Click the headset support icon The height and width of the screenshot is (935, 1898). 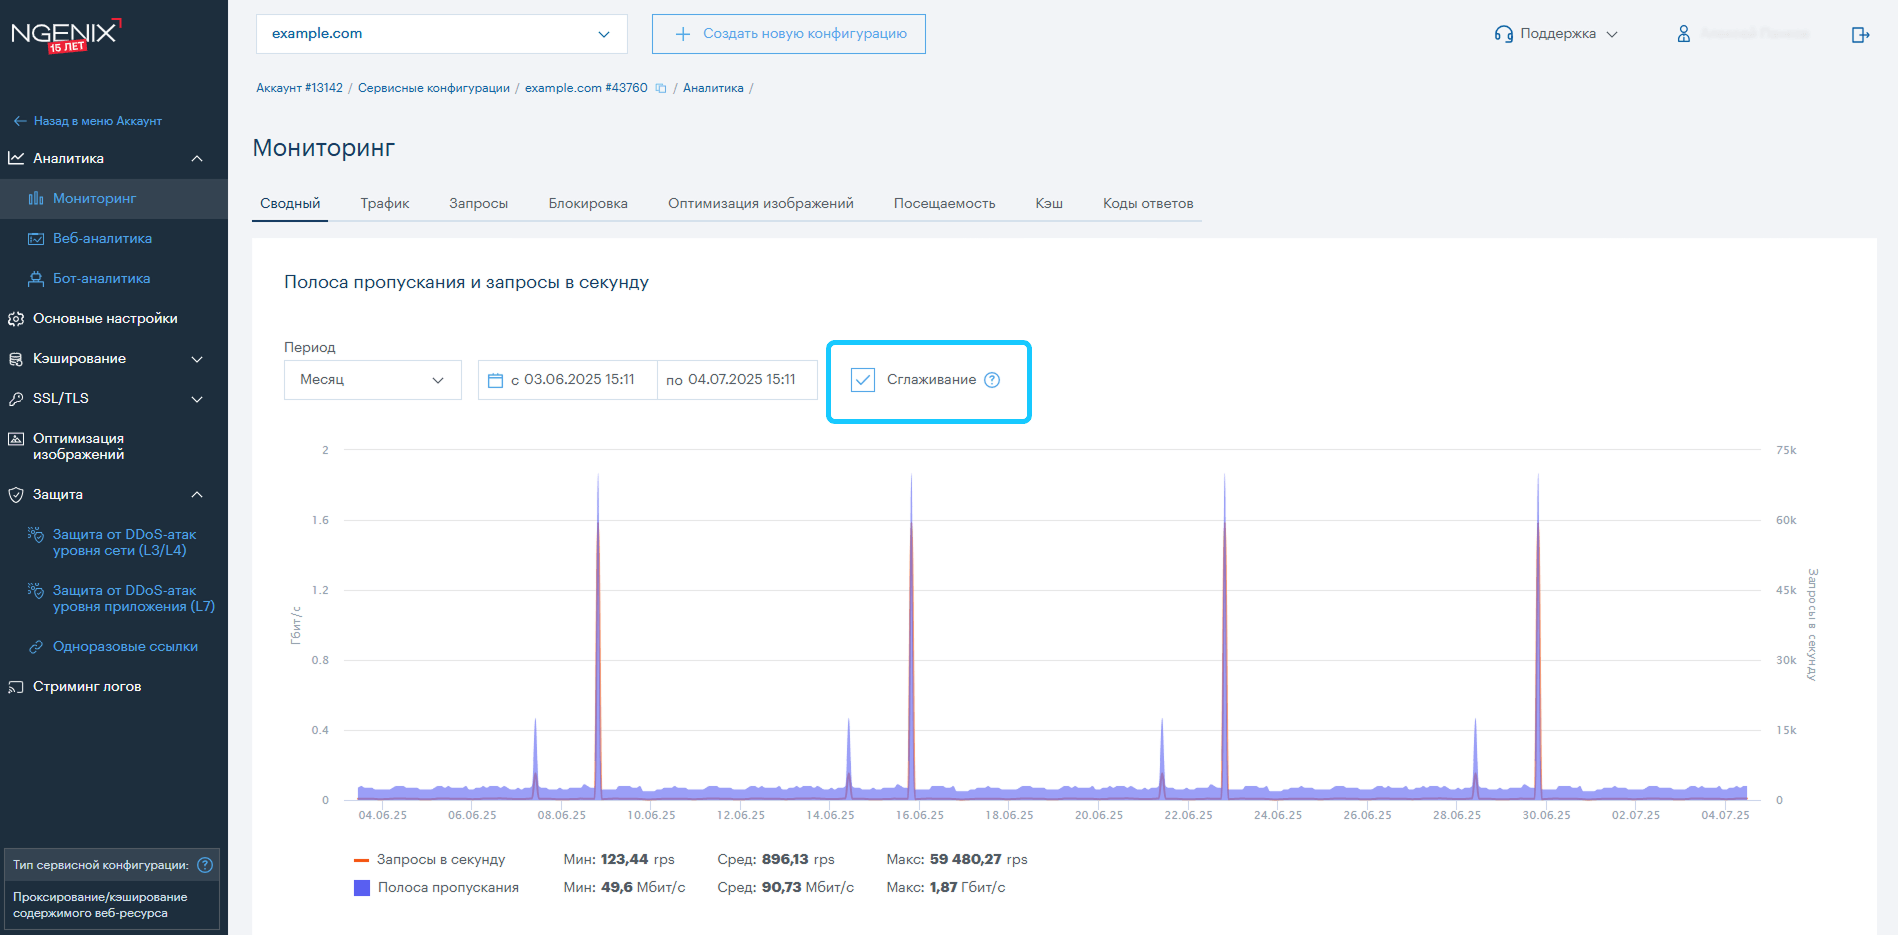1503,34
